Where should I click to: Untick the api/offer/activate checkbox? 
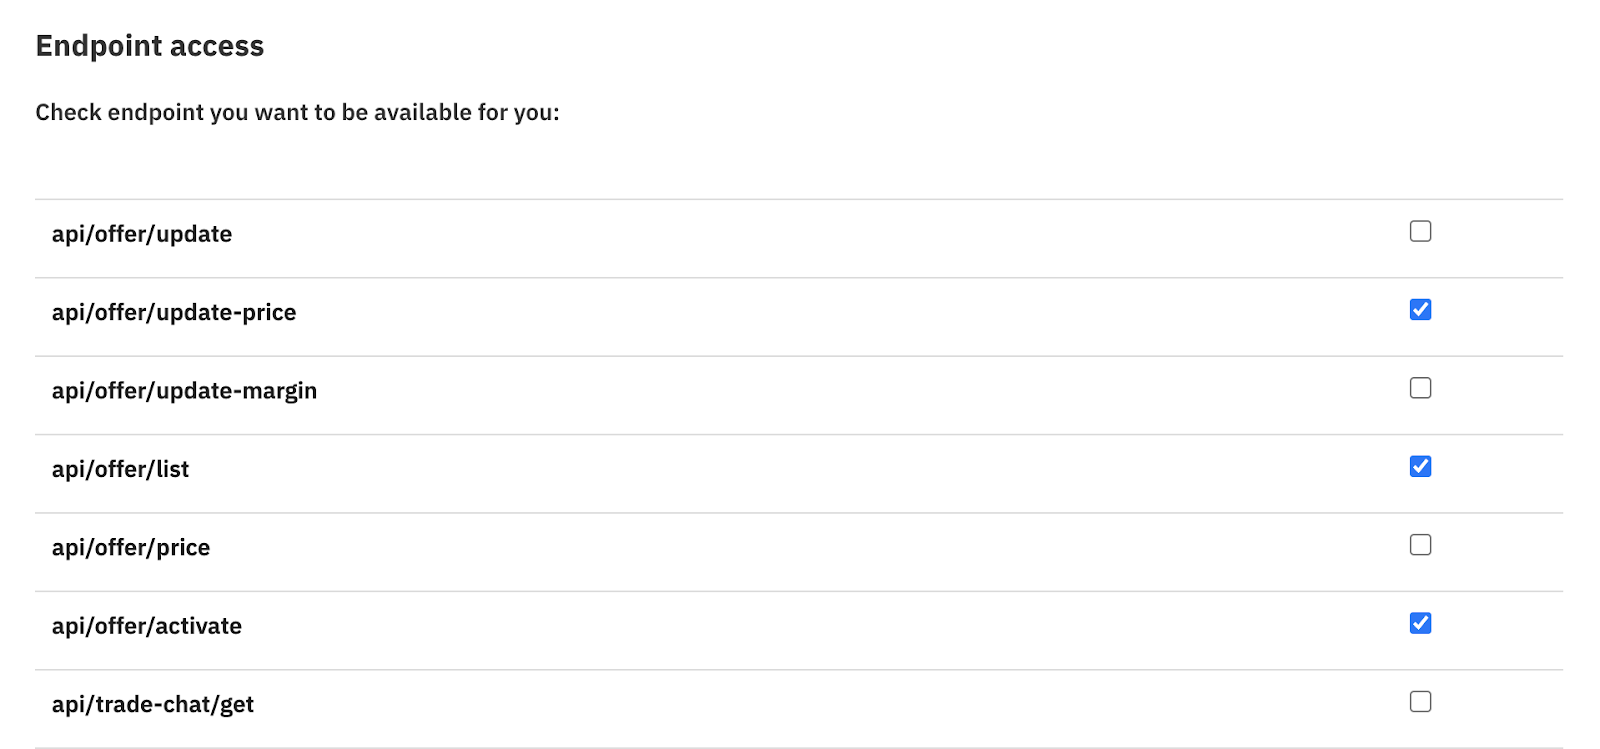point(1420,623)
